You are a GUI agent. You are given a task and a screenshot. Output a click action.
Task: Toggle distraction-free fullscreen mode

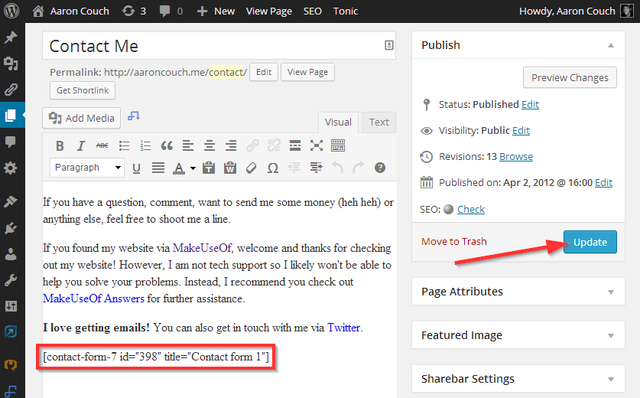[316, 146]
